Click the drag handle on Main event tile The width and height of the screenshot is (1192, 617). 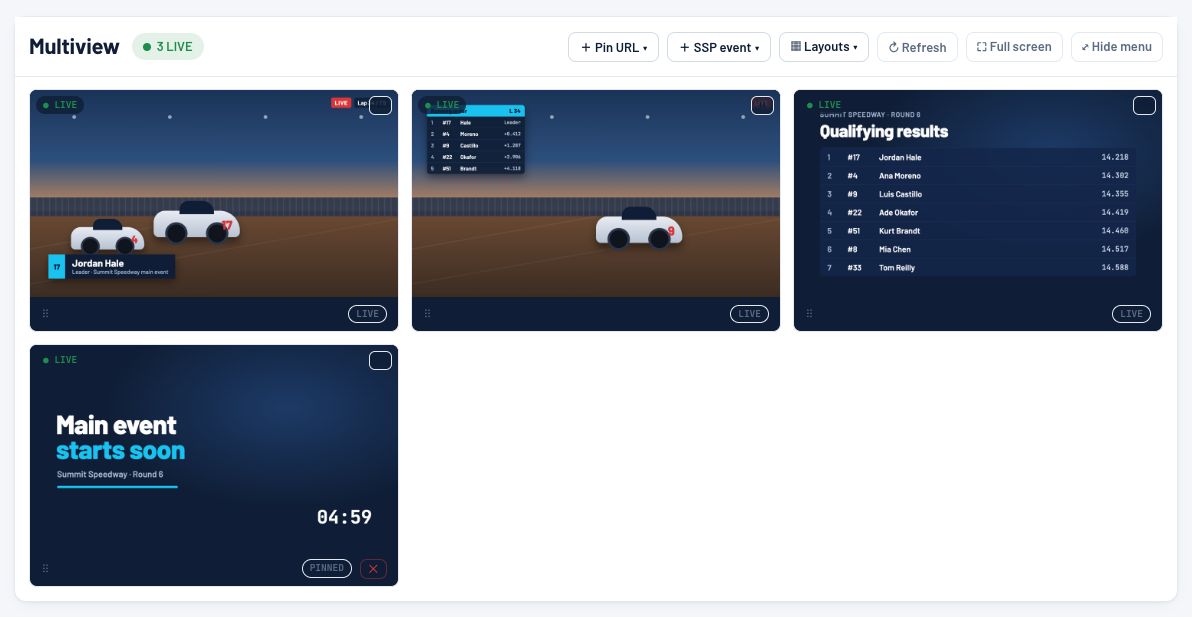click(46, 568)
